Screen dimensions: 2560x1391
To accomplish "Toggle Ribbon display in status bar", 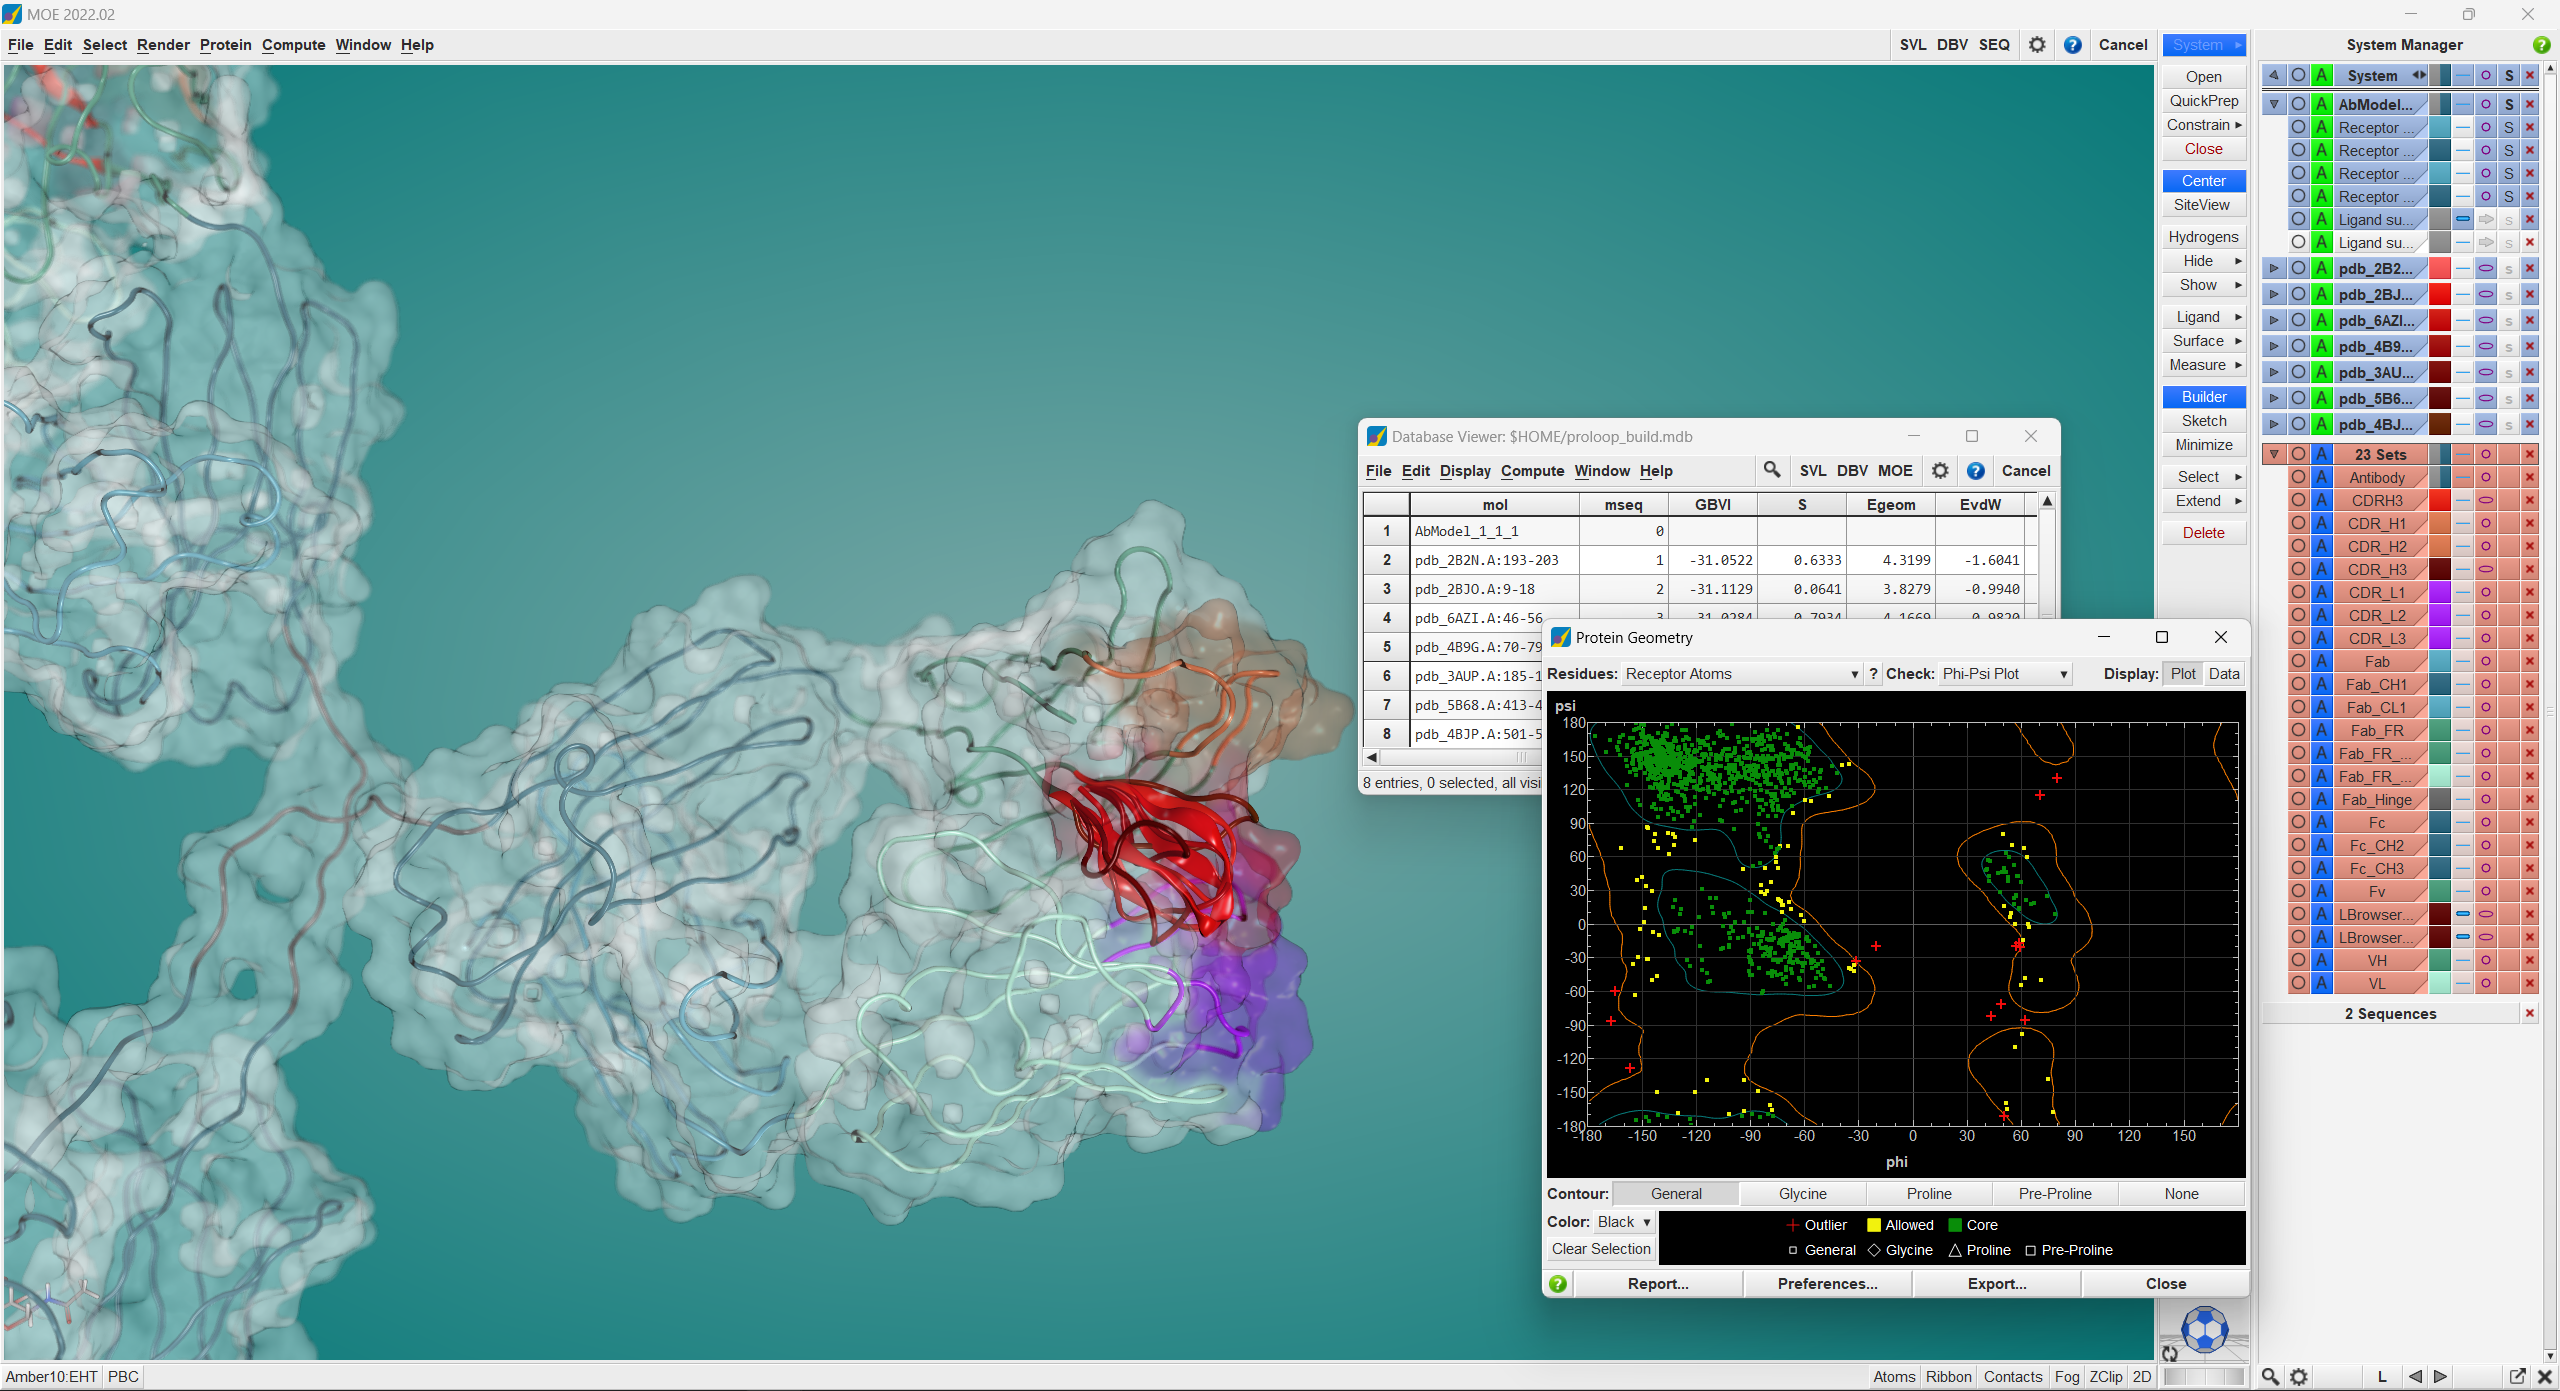I will pyautogui.click(x=1948, y=1377).
